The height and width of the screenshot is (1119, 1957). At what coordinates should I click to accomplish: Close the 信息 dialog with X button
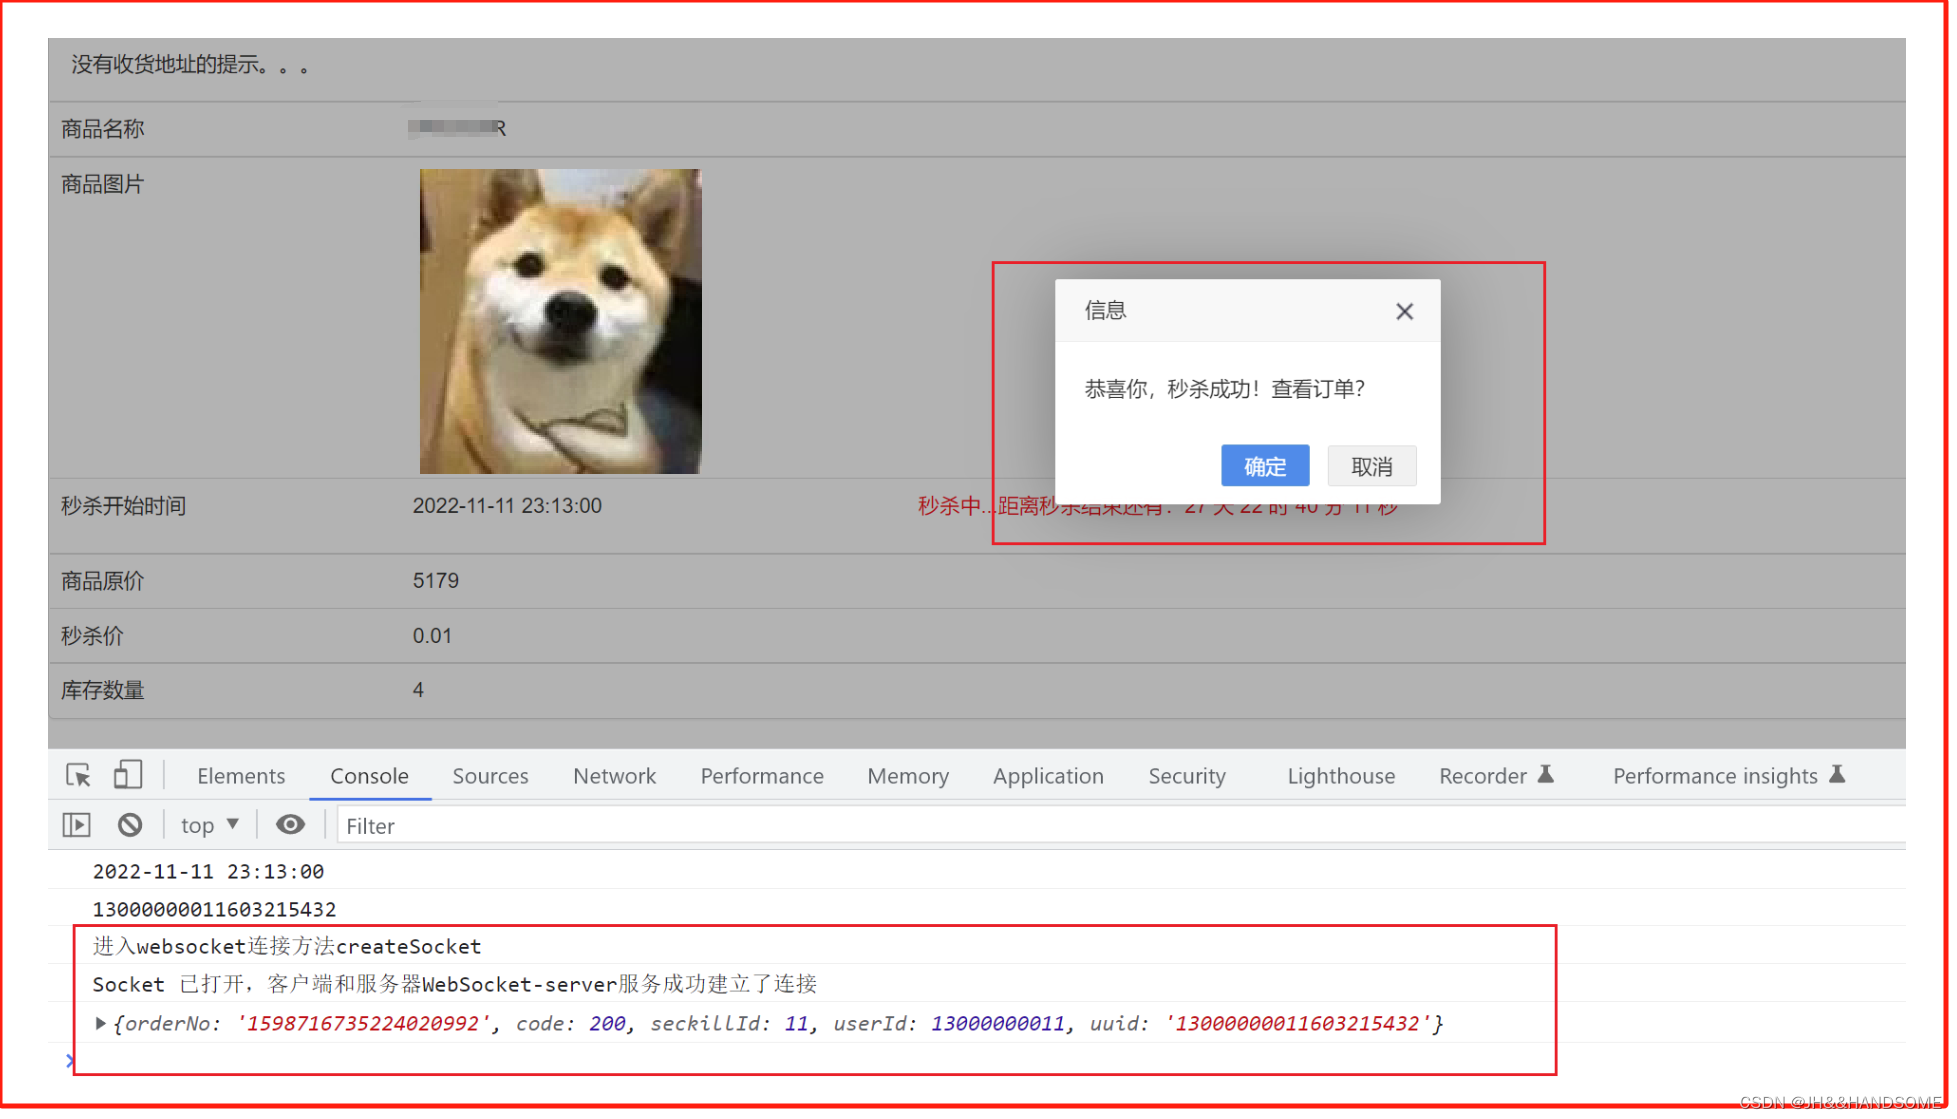(x=1405, y=312)
